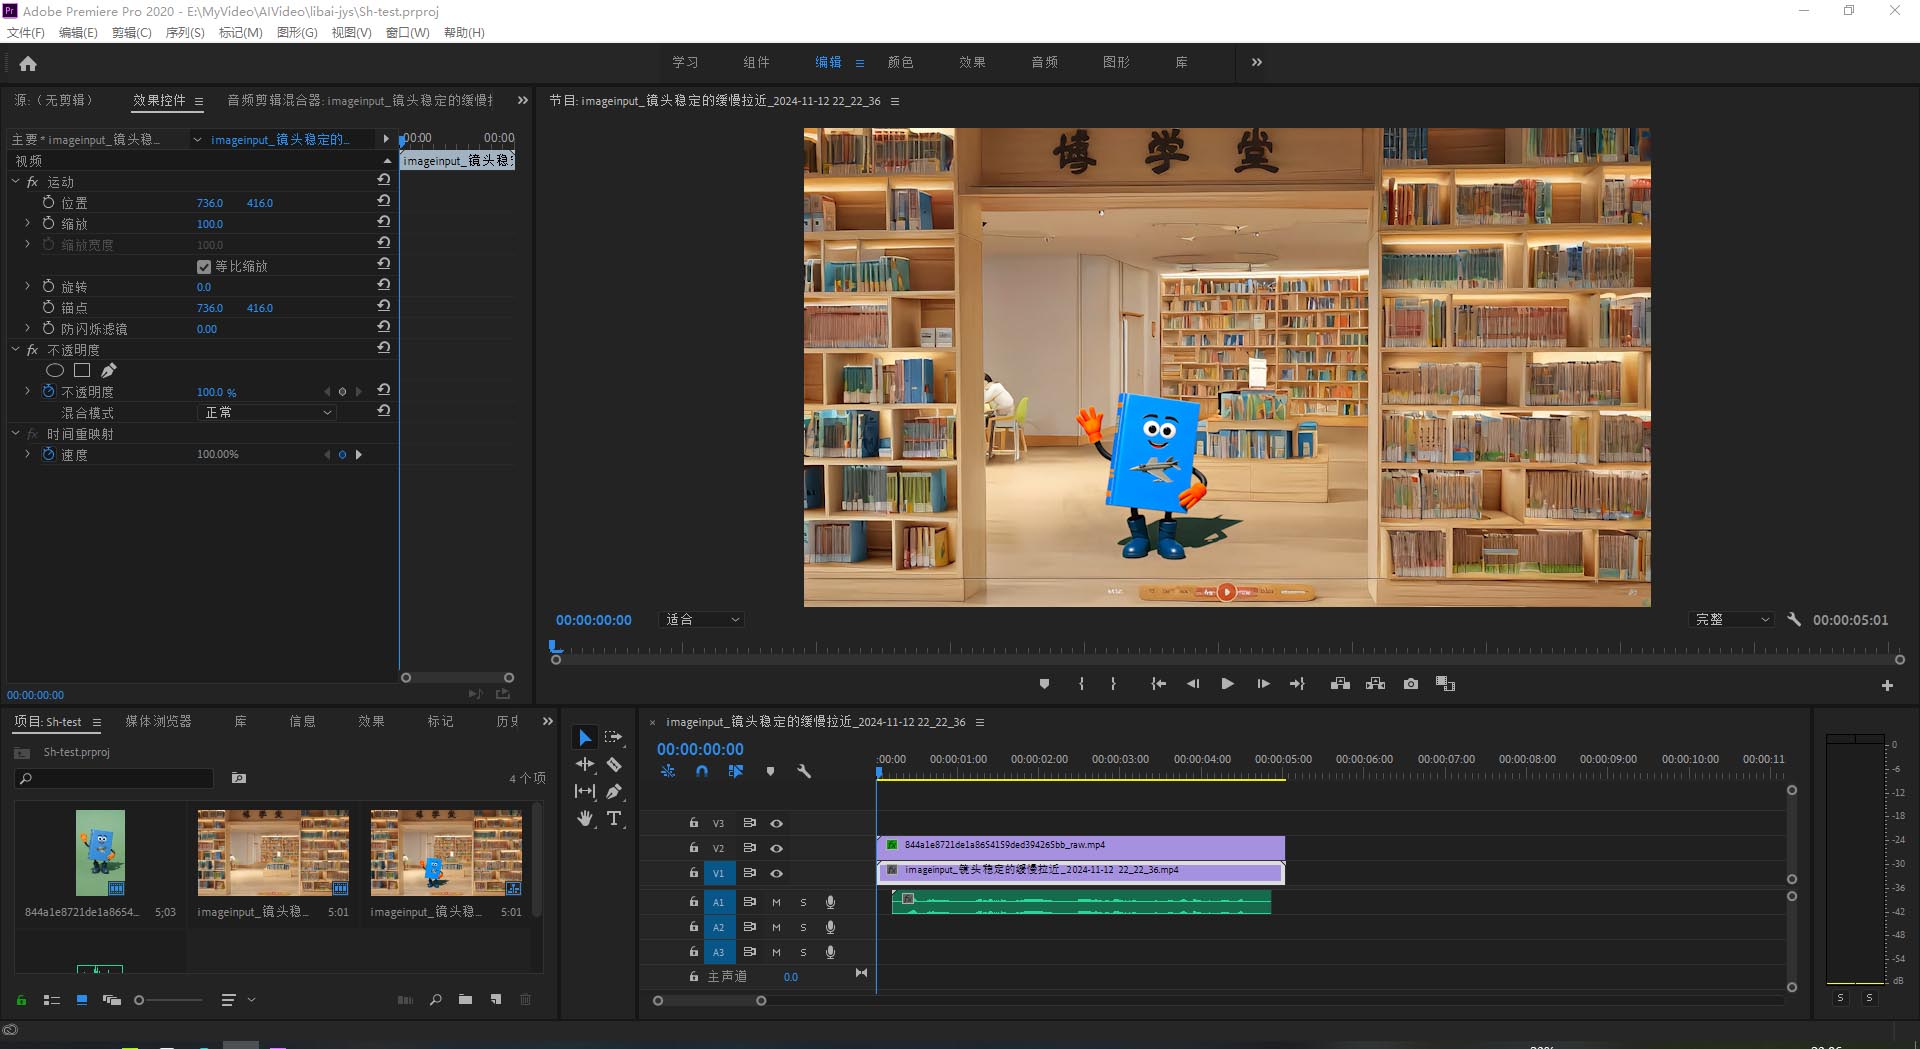The height and width of the screenshot is (1049, 1920).
Task: Toggle lock on track V2
Action: tap(693, 847)
